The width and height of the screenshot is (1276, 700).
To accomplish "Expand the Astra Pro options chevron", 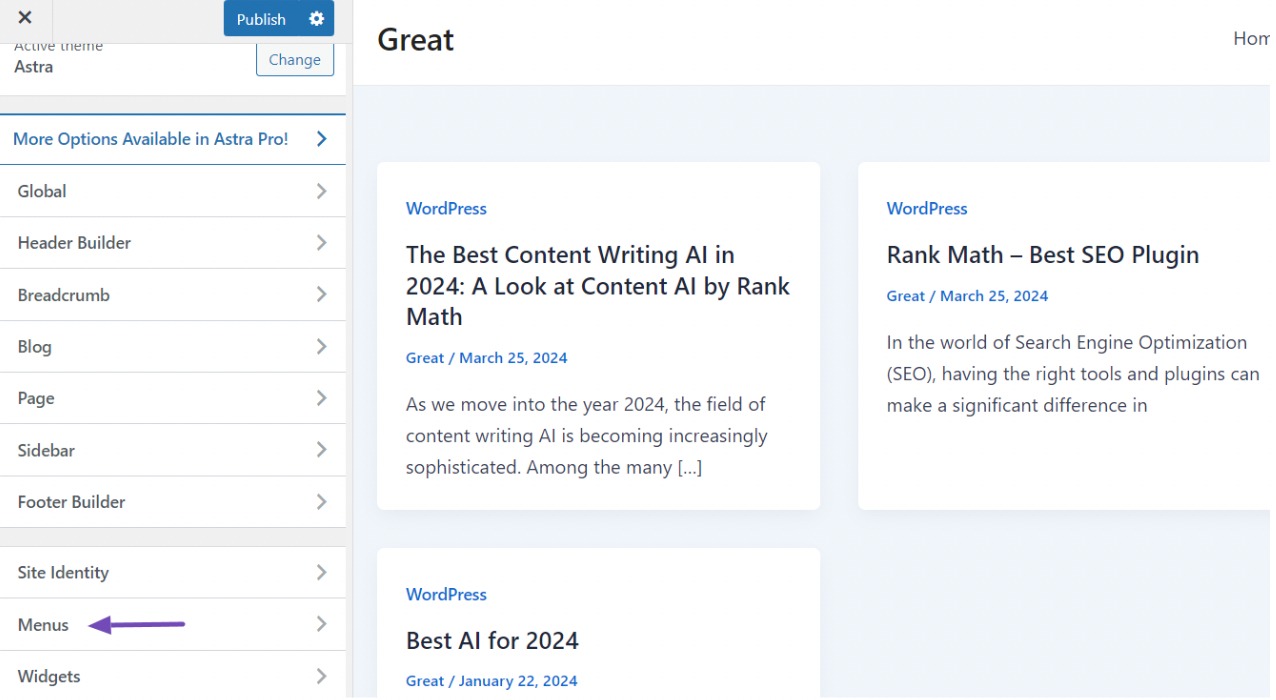I will click(322, 139).
